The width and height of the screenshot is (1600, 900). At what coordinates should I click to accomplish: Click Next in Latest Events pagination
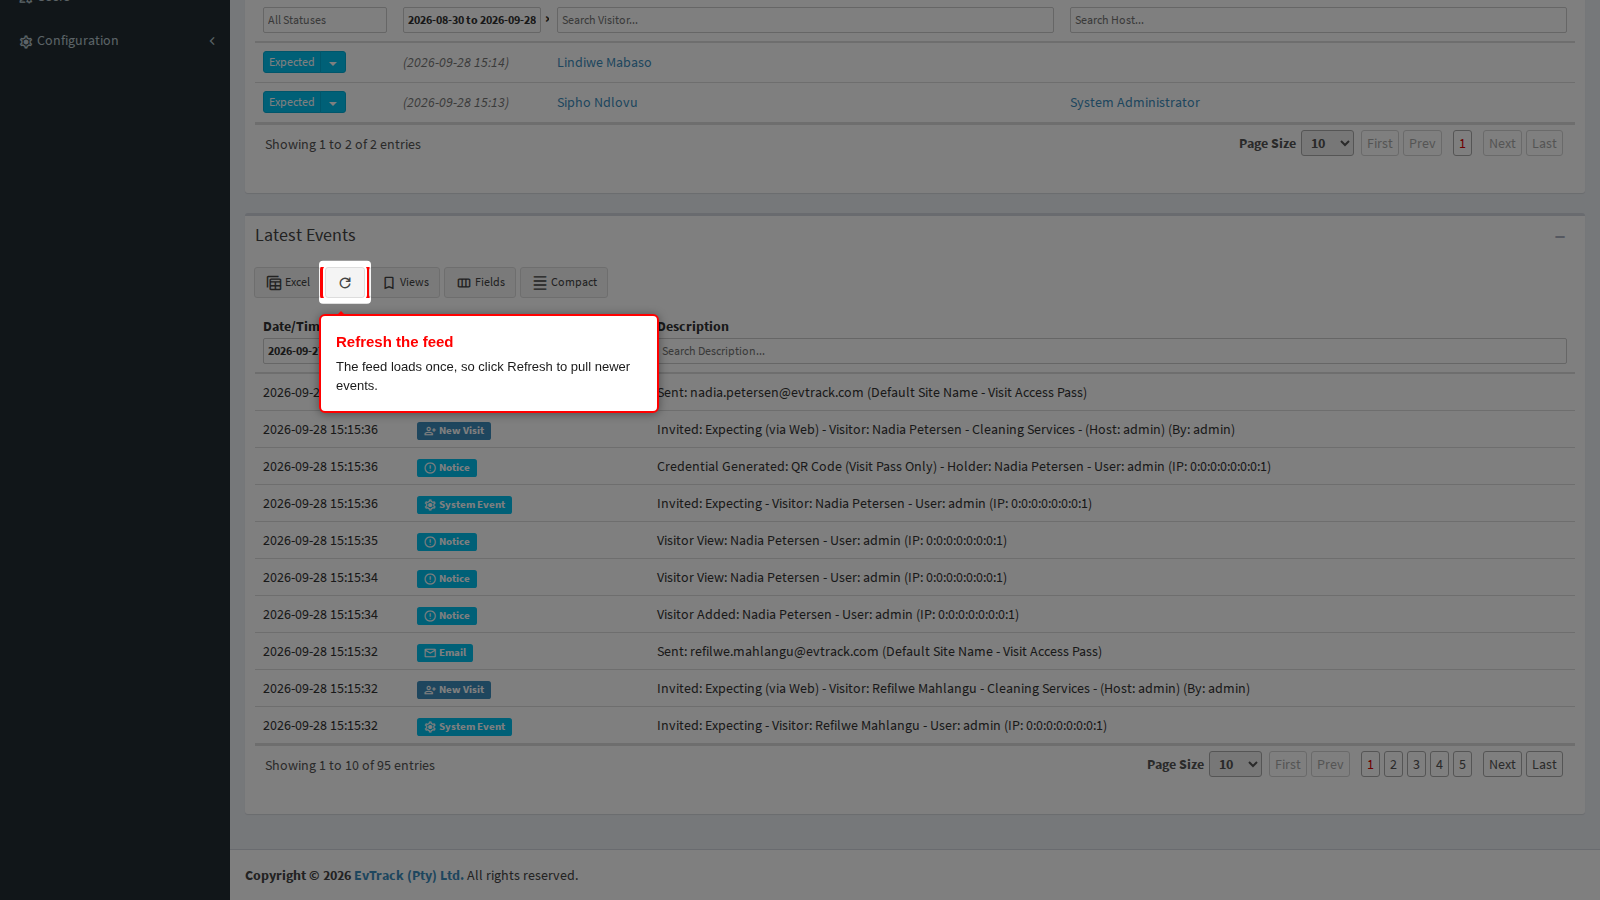(x=1502, y=764)
